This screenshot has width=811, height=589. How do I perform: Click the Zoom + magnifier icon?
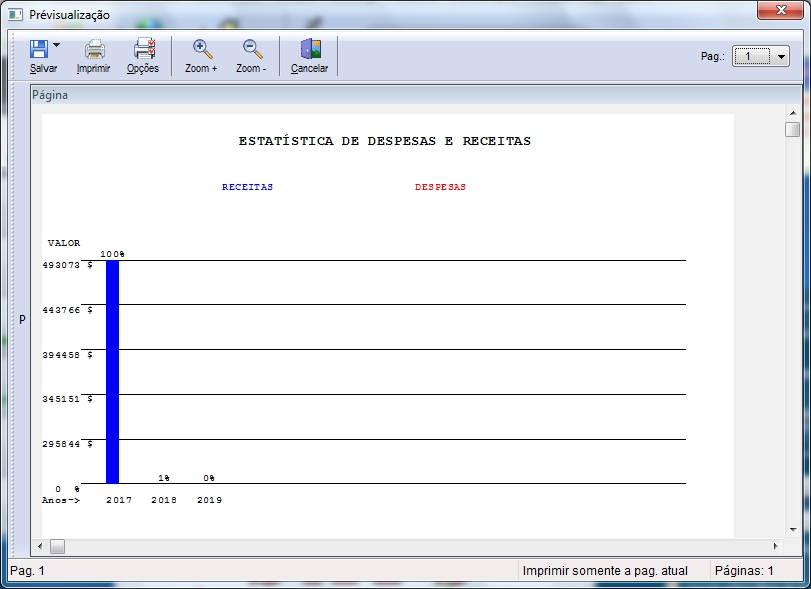coord(202,49)
